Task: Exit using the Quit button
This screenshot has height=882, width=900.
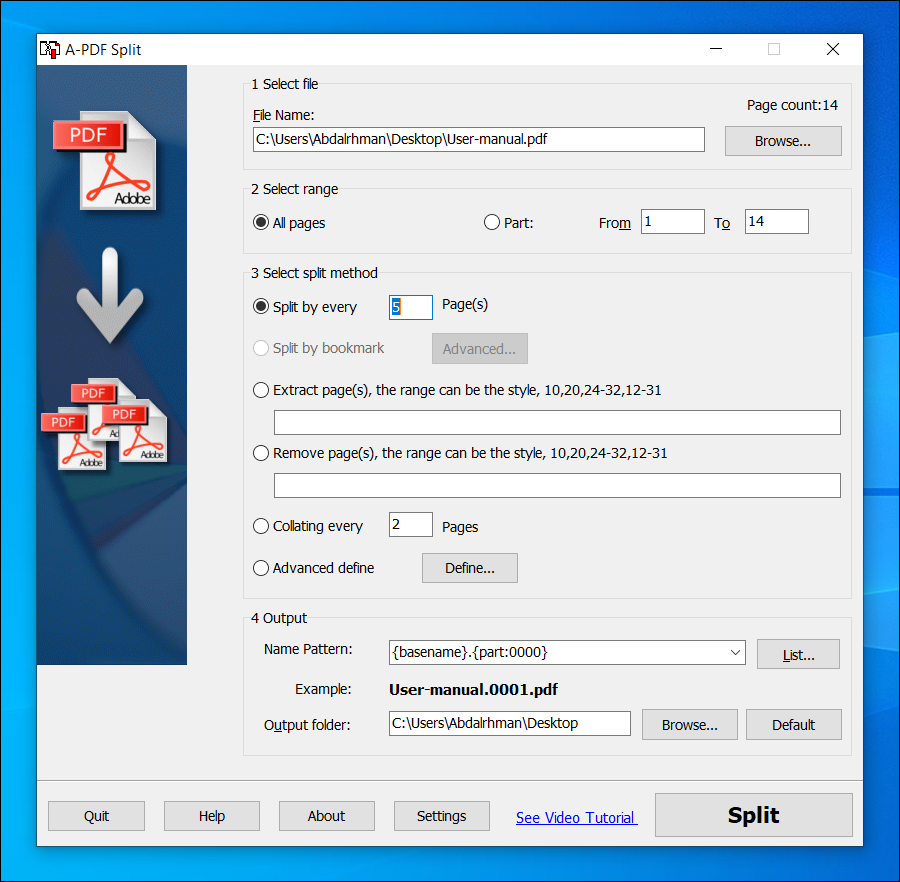Action: coord(96,816)
